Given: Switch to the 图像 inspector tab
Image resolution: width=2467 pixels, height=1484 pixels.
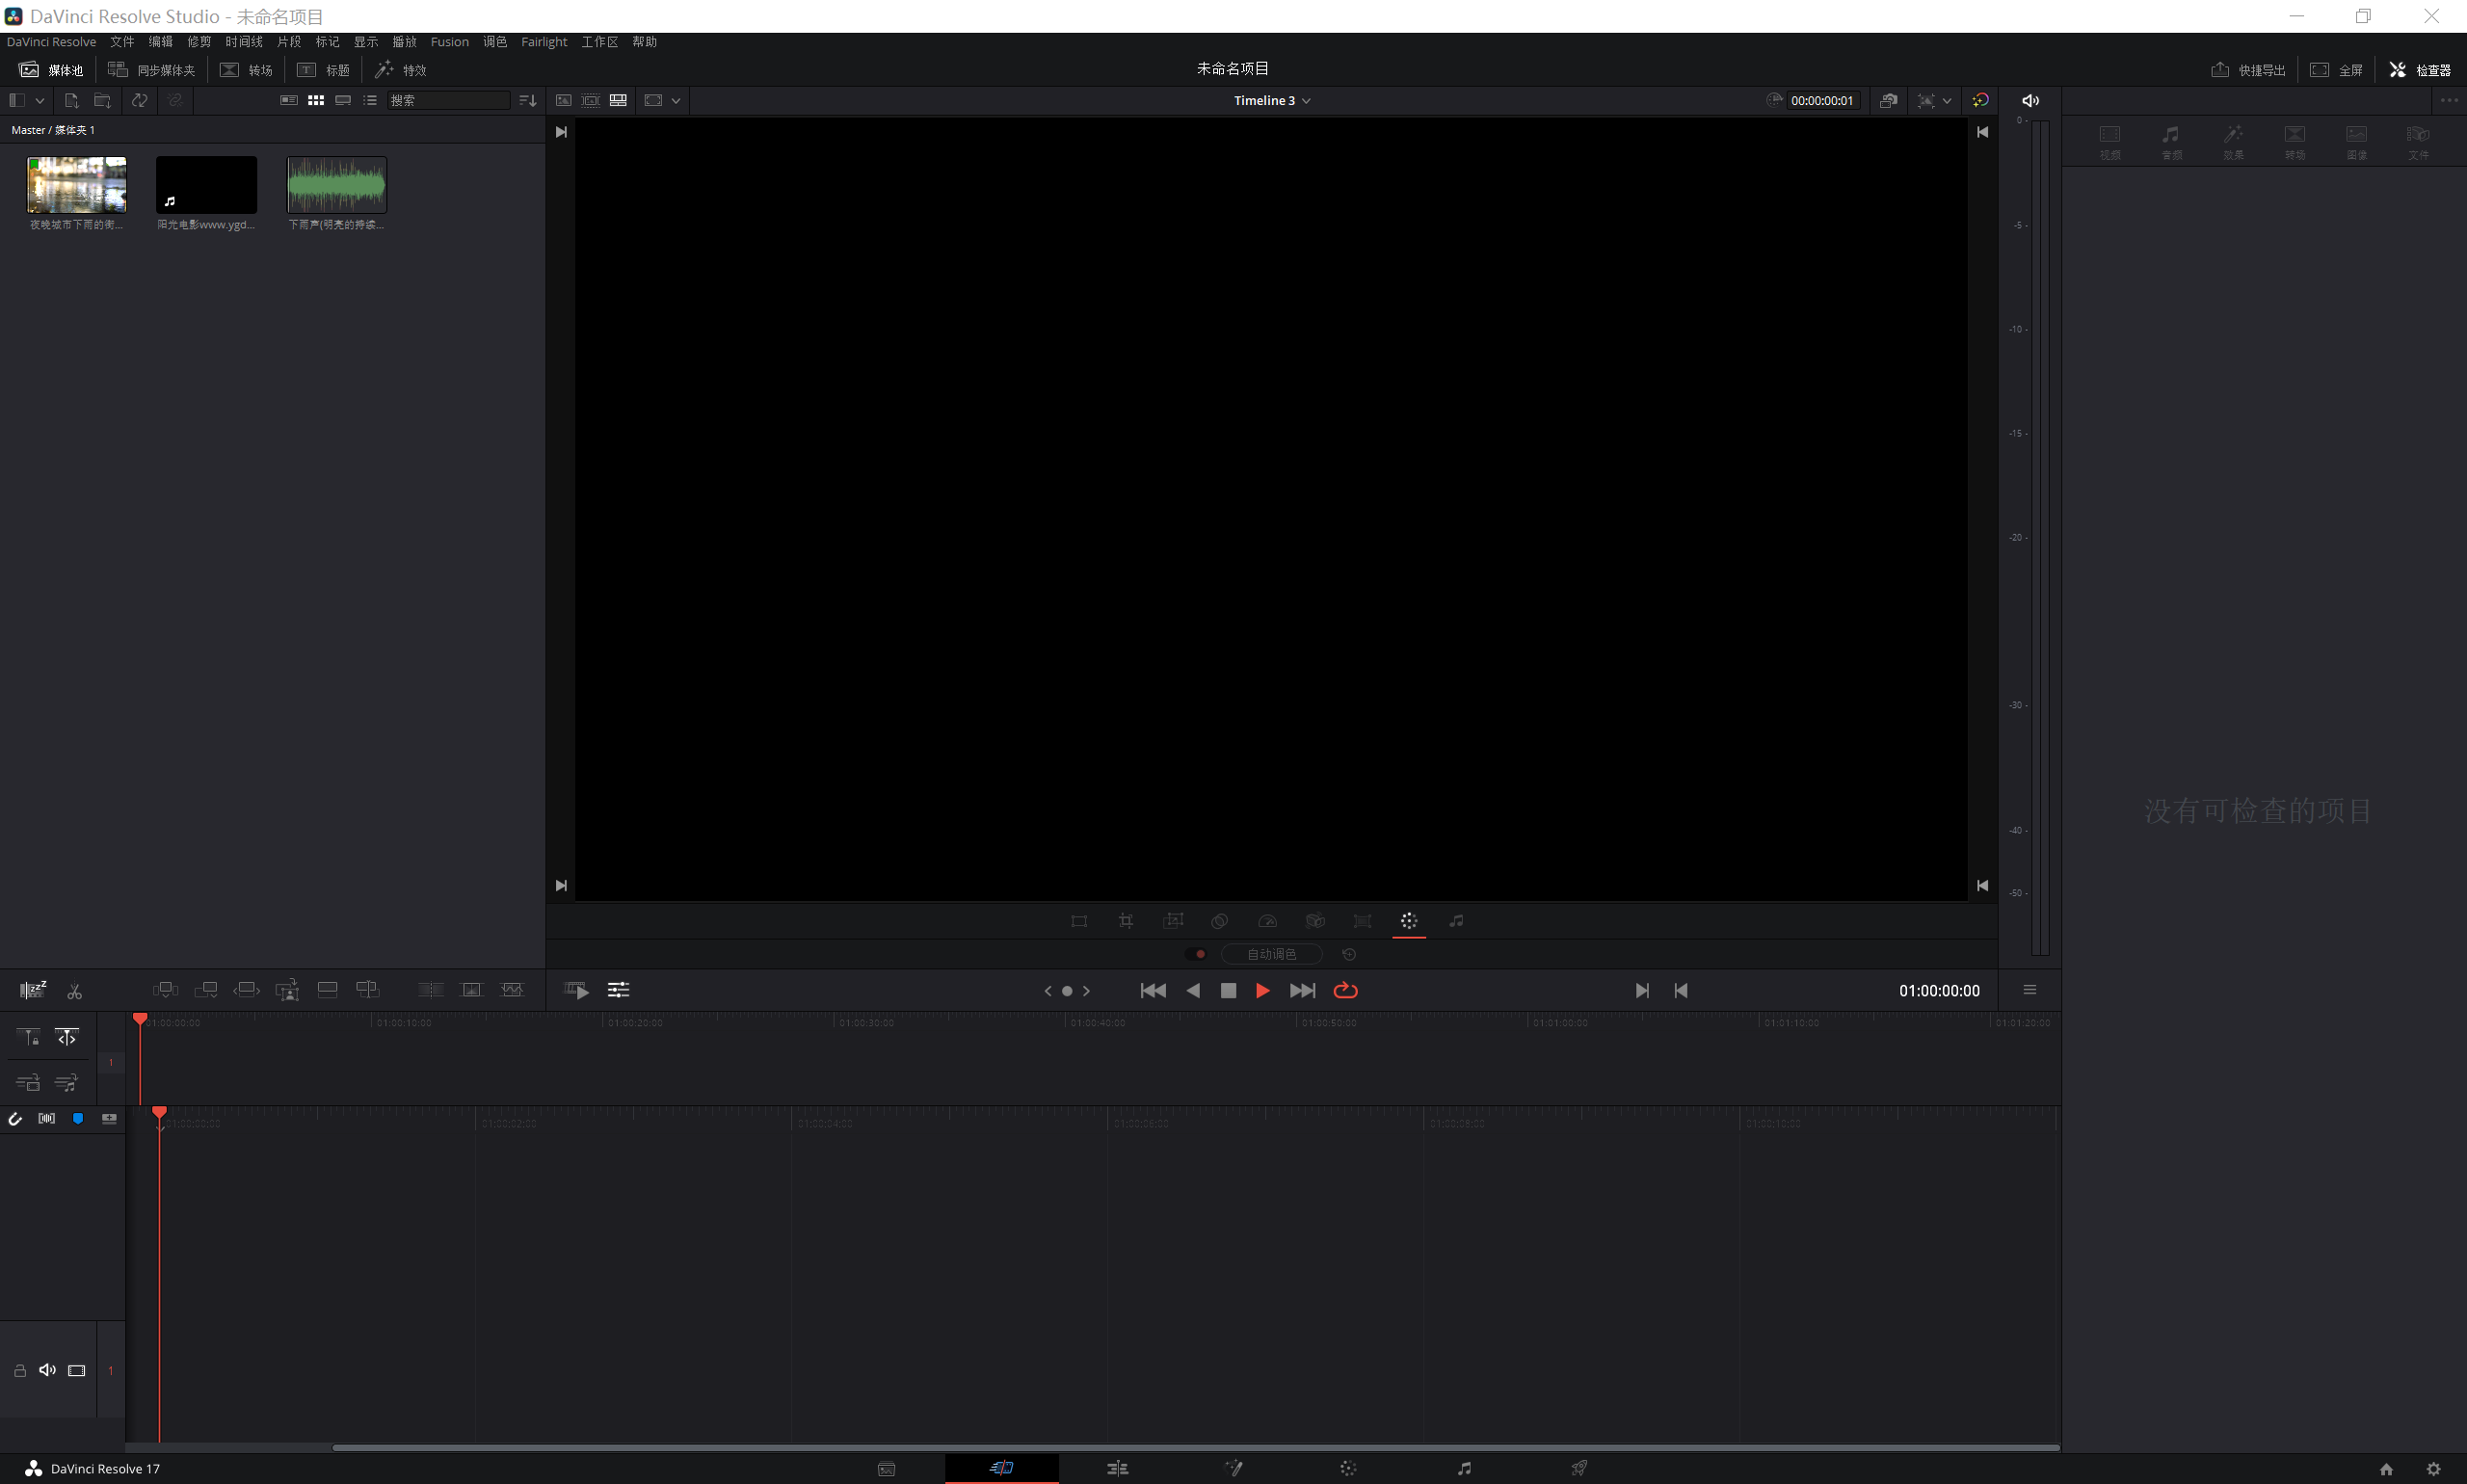Looking at the screenshot, I should click(2357, 142).
